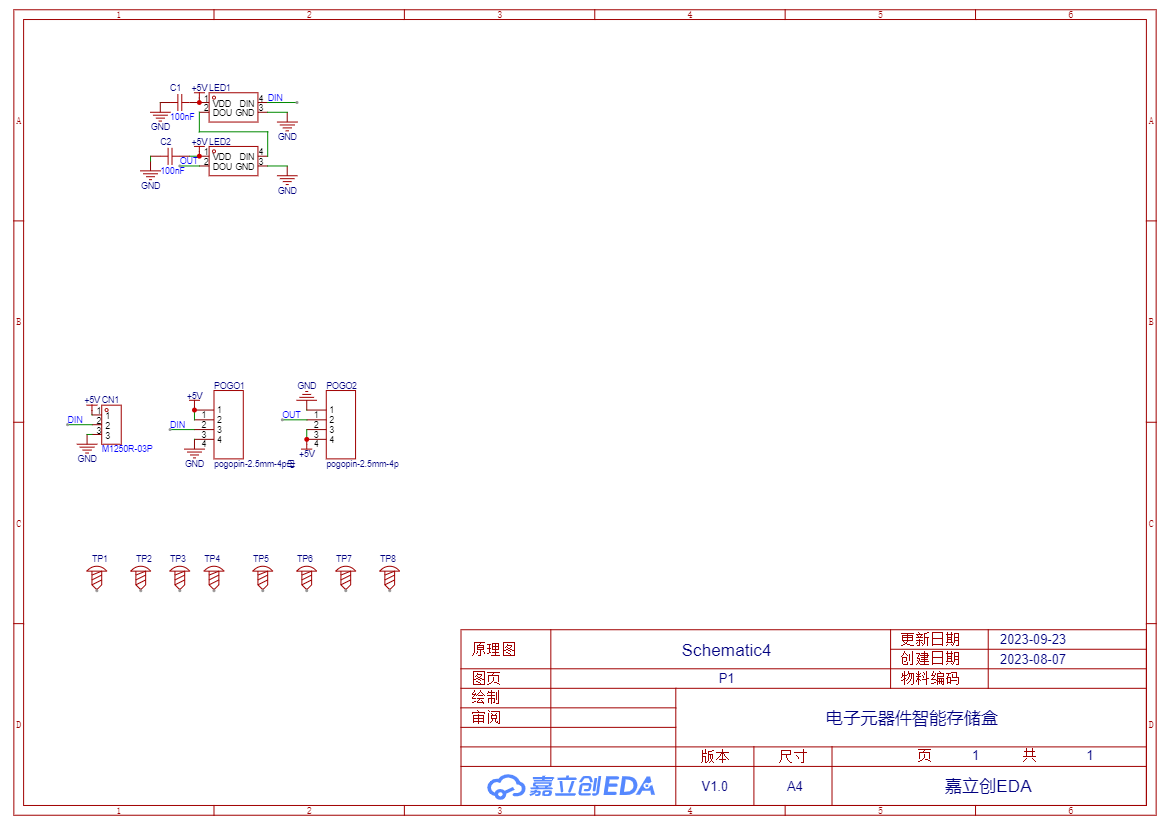Image resolution: width=1170 pixels, height=825 pixels.
Task: Click the DIN net label left of CN1
Action: pyautogui.click(x=75, y=420)
